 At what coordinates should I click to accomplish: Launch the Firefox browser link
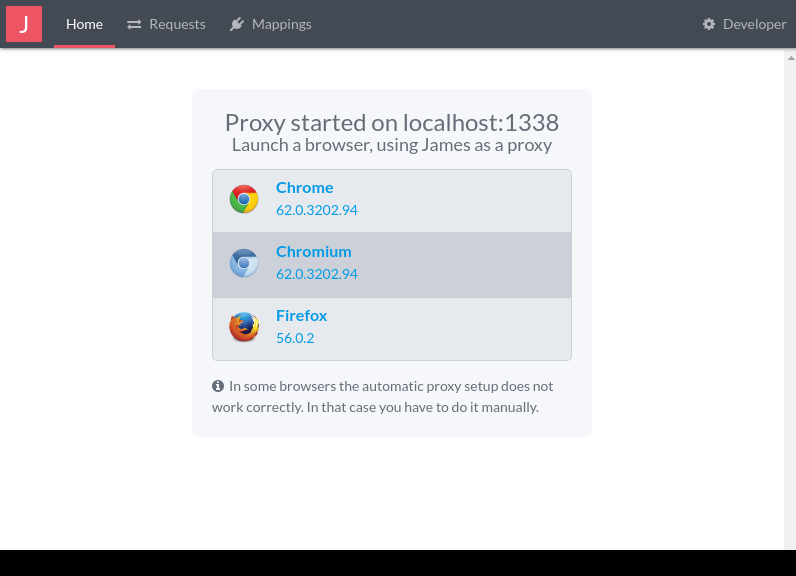(392, 329)
